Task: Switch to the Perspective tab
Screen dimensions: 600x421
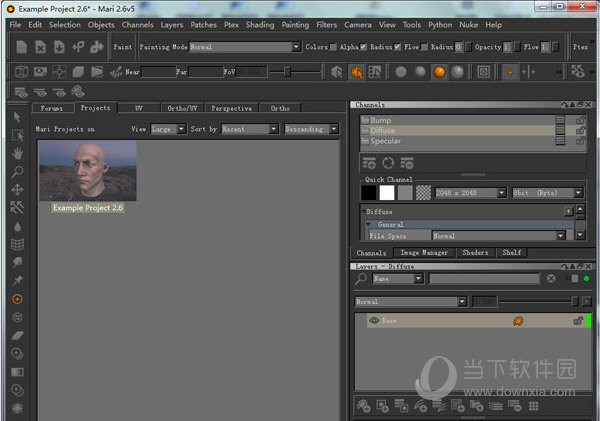Action: pos(233,108)
